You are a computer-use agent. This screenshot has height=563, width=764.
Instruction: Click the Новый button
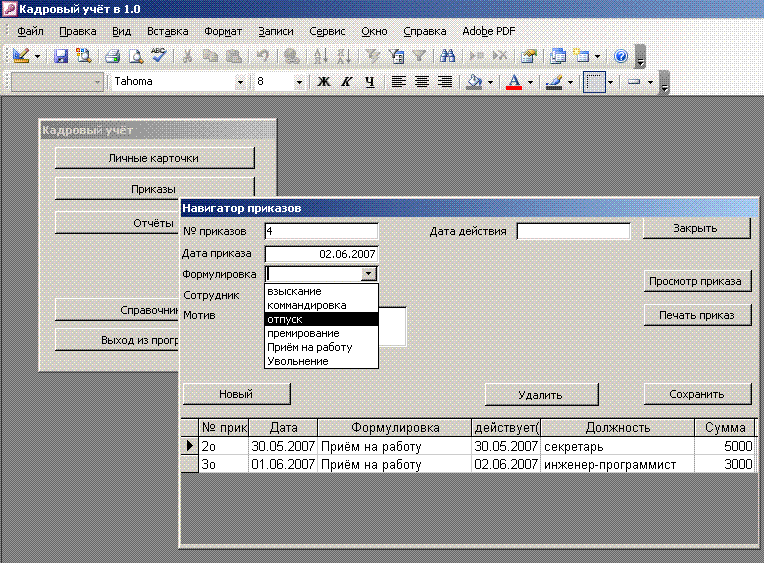pyautogui.click(x=236, y=394)
